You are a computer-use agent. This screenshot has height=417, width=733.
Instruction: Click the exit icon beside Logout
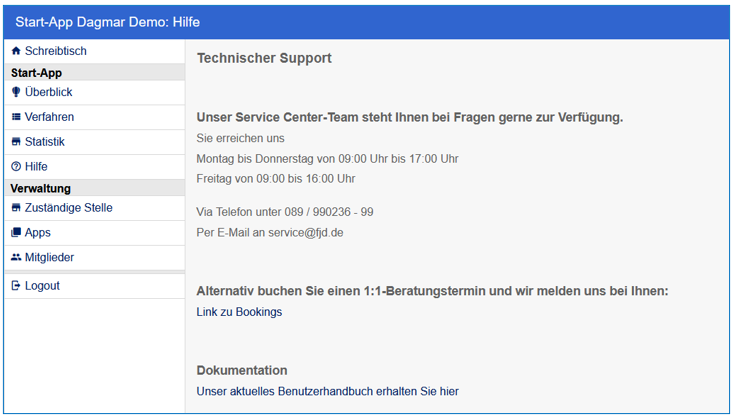(x=16, y=286)
